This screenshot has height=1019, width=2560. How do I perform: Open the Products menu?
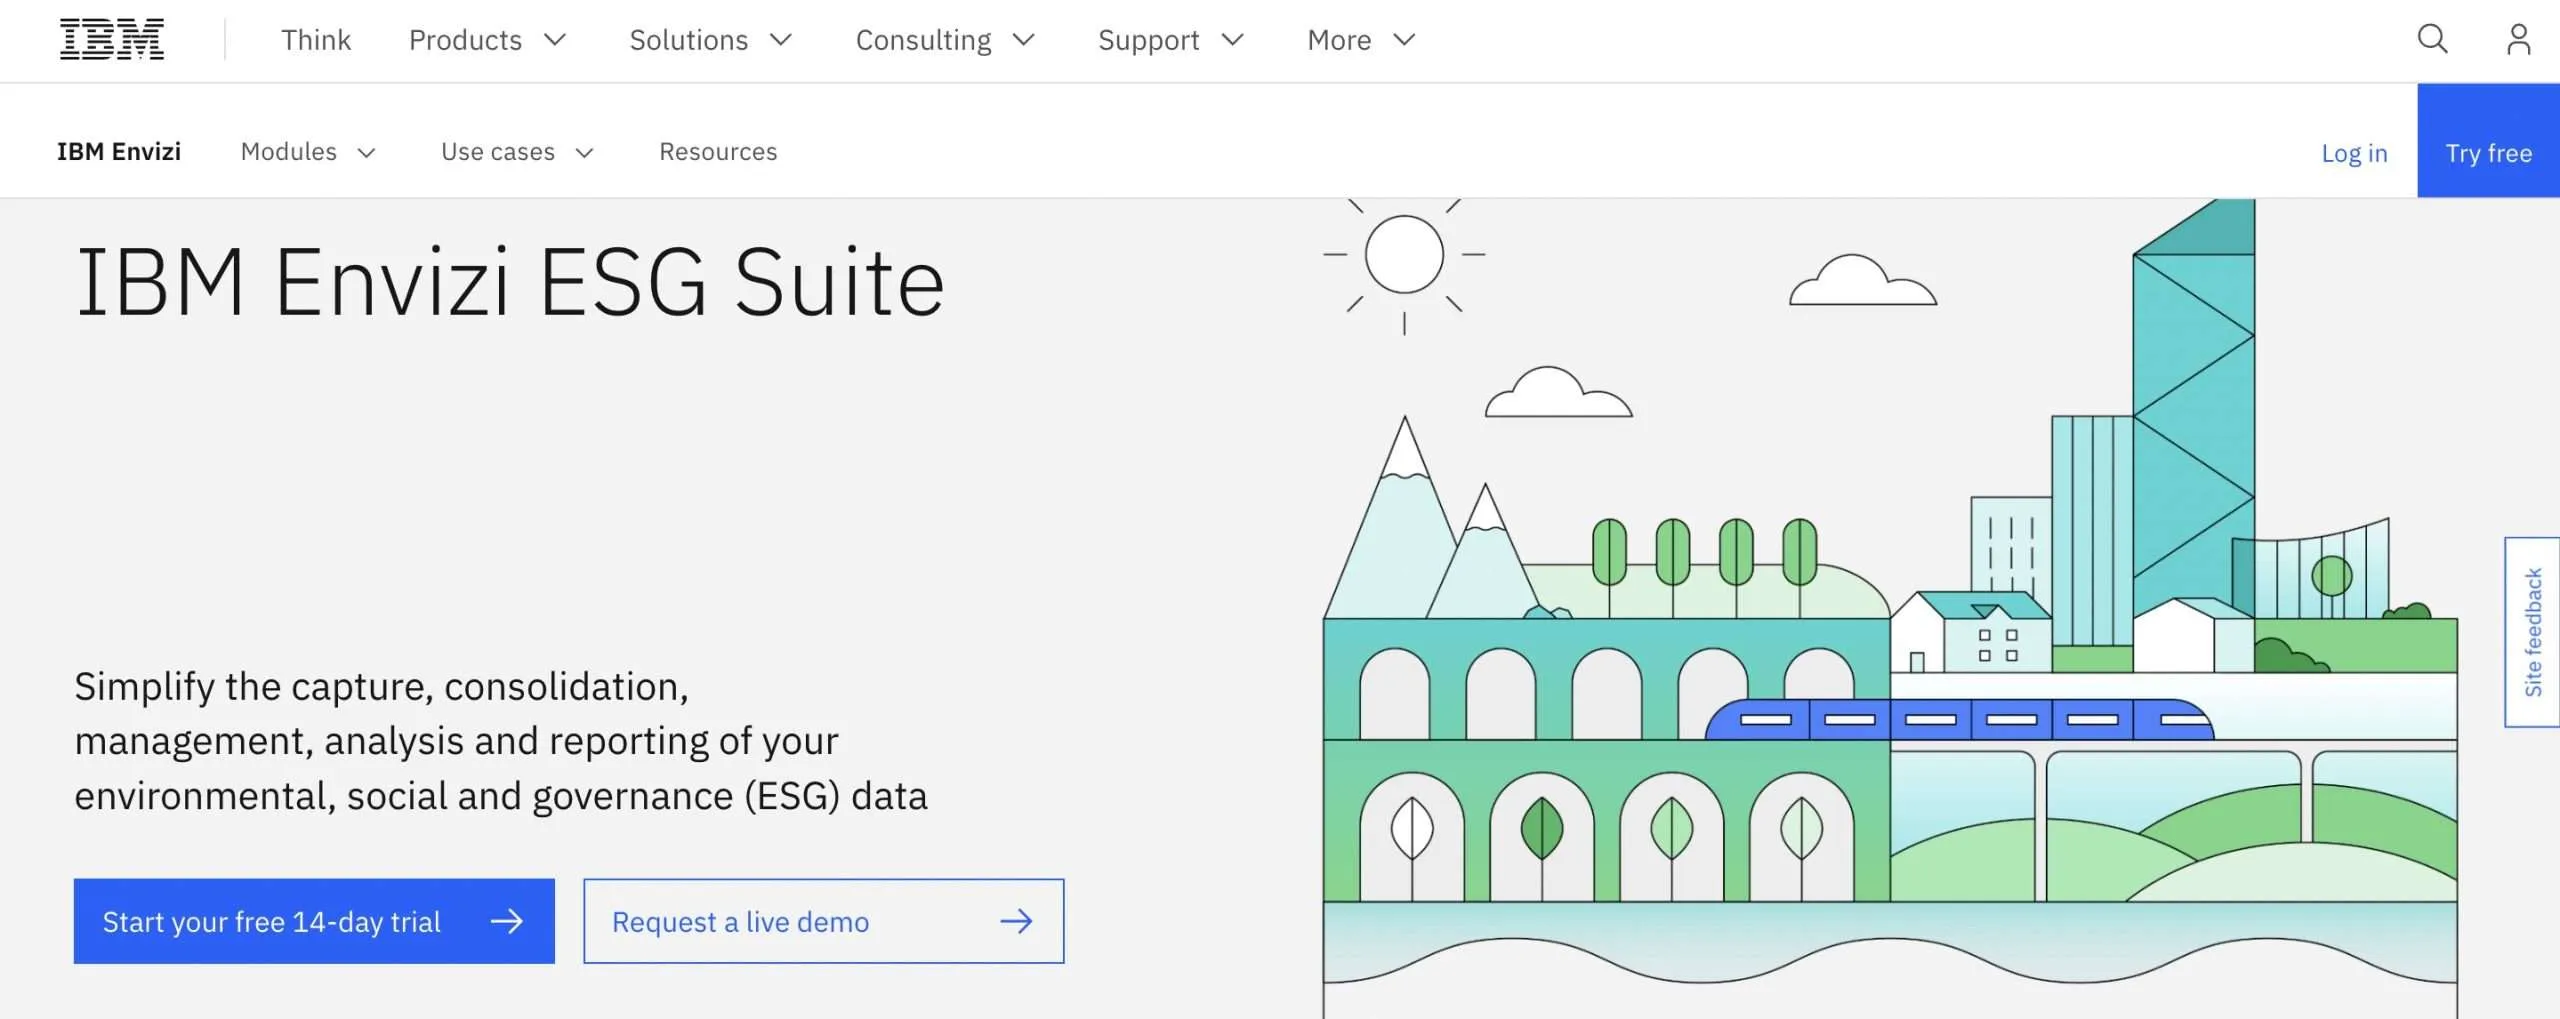(x=488, y=40)
